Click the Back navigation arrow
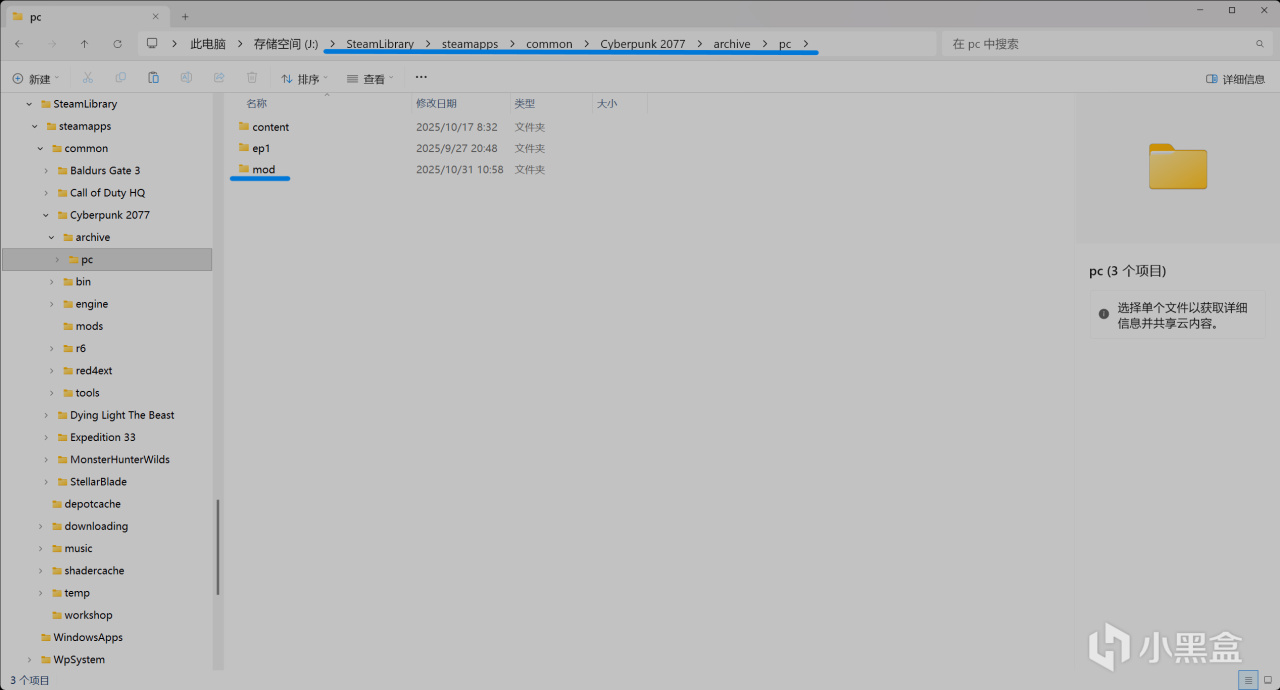The height and width of the screenshot is (690, 1280). pyautogui.click(x=19, y=44)
